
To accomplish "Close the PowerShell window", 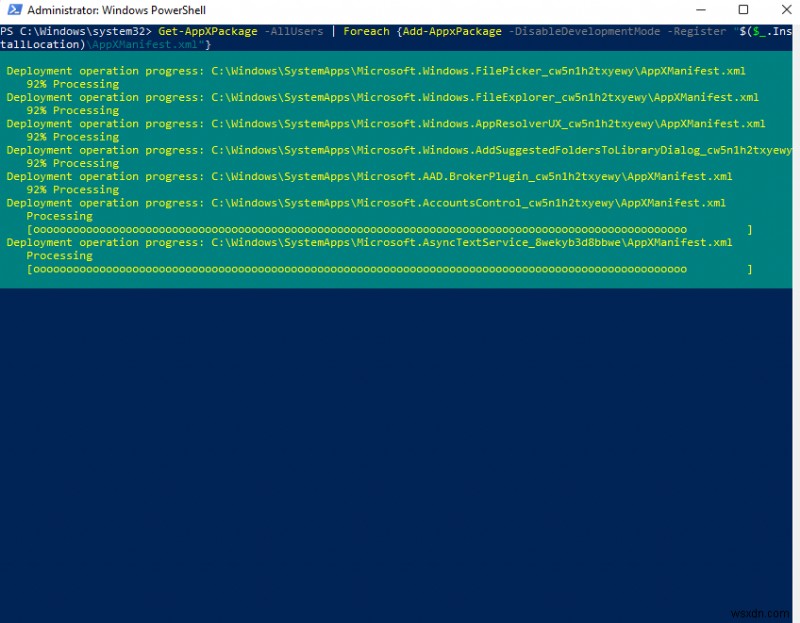I will (x=785, y=10).
